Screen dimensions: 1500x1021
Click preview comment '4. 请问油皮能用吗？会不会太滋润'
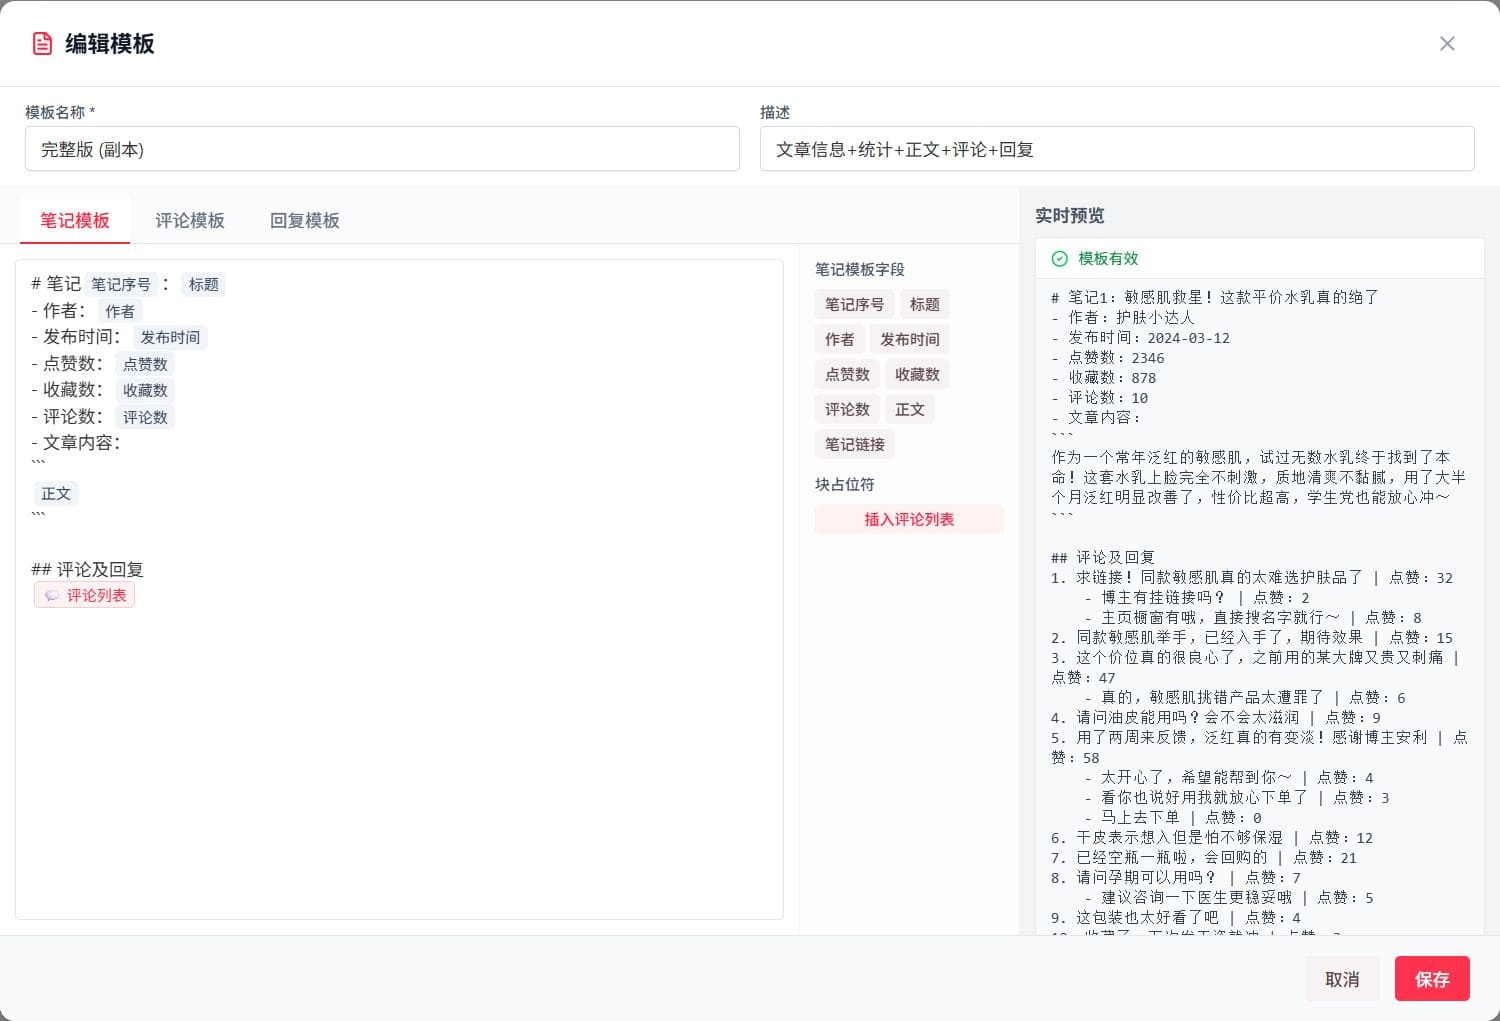pos(1175,717)
